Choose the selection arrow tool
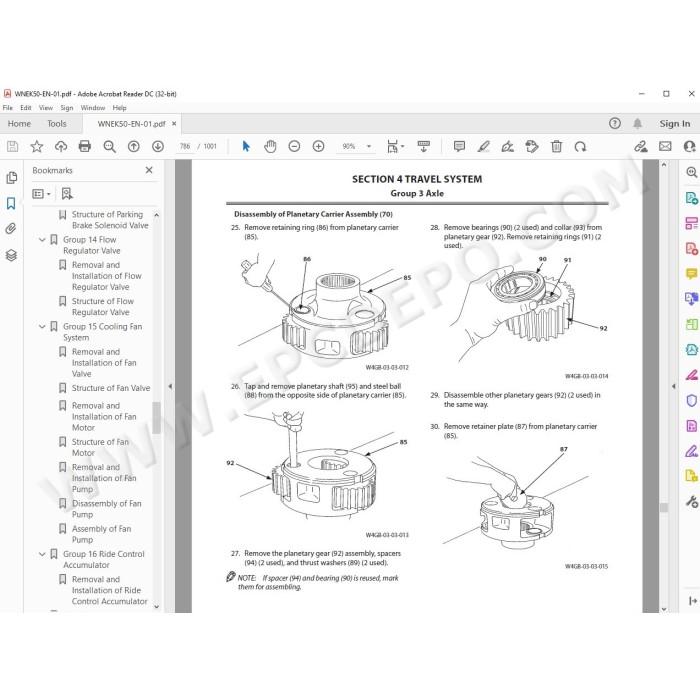This screenshot has width=700, height=700. point(246,146)
